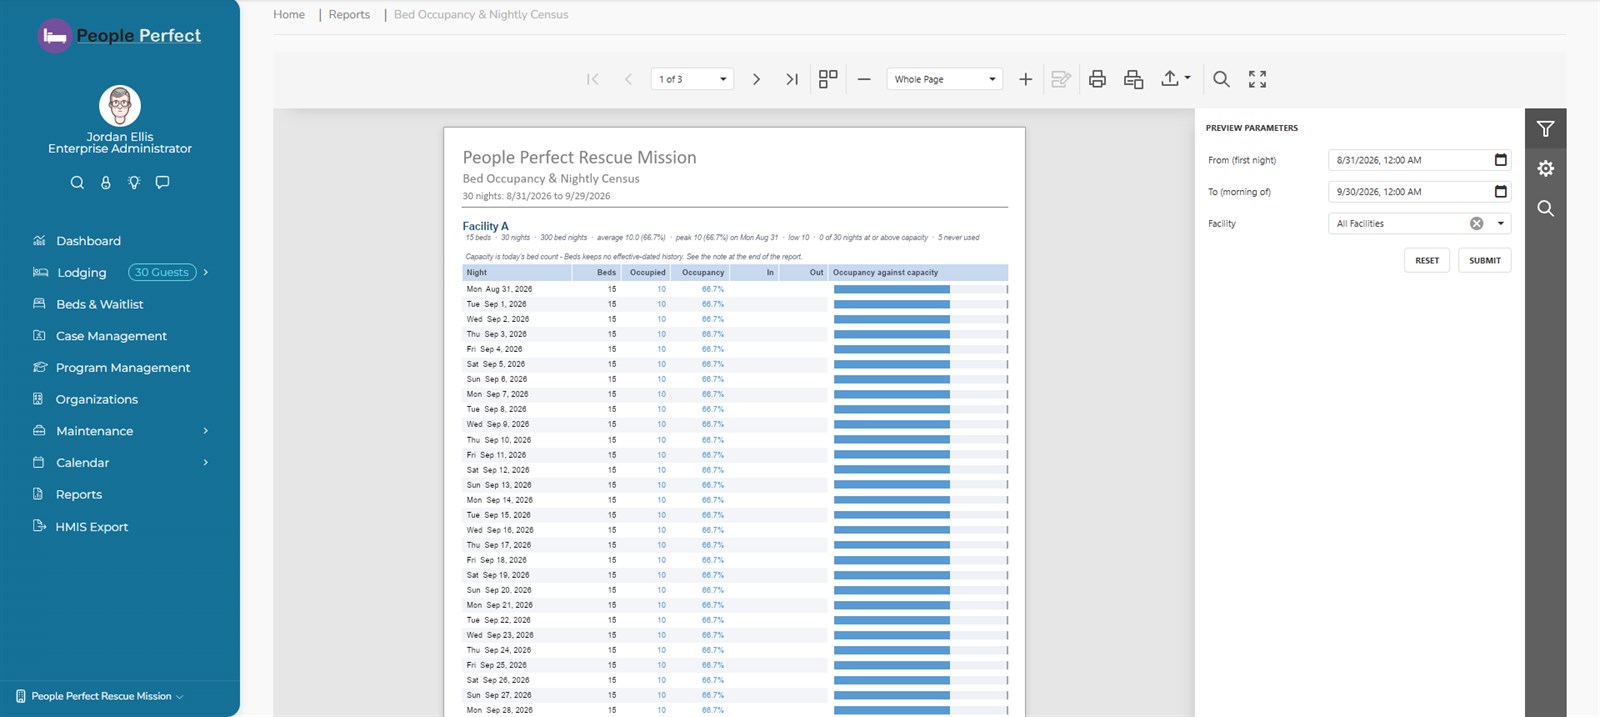1600x717 pixels.
Task: Toggle multi-page thumbnail view
Action: 828,79
